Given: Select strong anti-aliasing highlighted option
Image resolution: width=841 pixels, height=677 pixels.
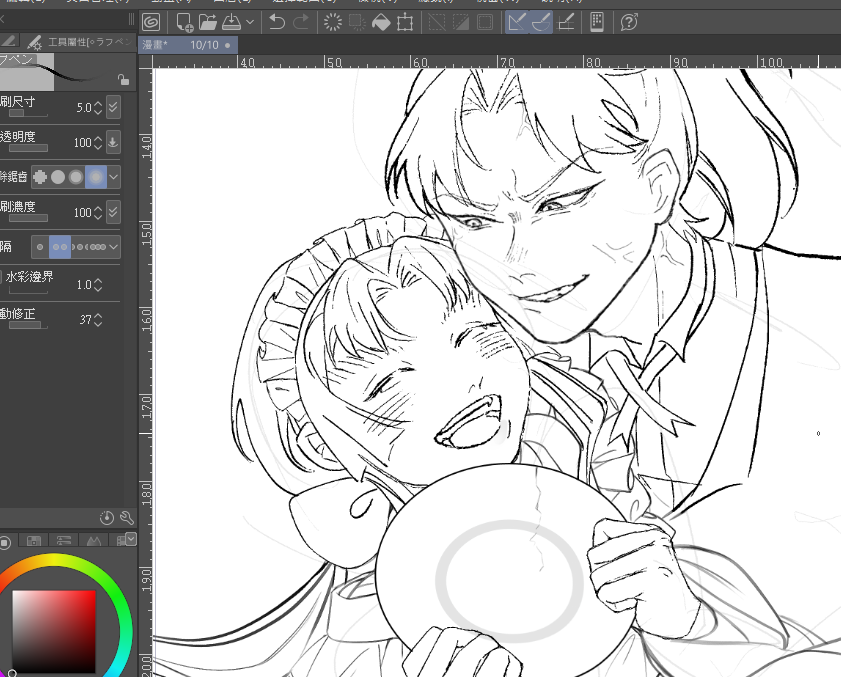Looking at the screenshot, I should (x=96, y=177).
